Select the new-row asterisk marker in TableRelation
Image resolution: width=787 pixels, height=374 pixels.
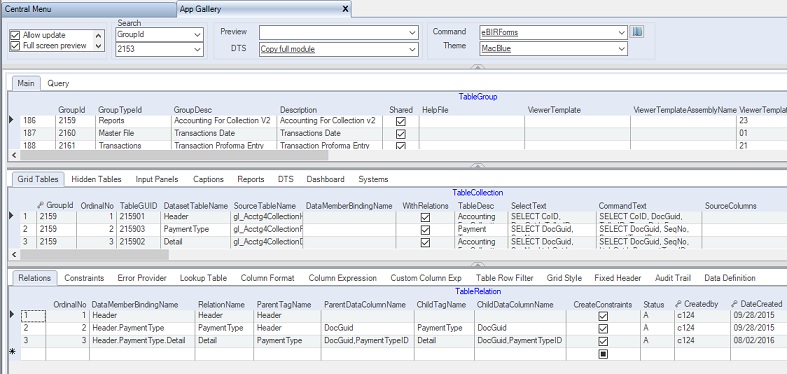click(x=13, y=353)
